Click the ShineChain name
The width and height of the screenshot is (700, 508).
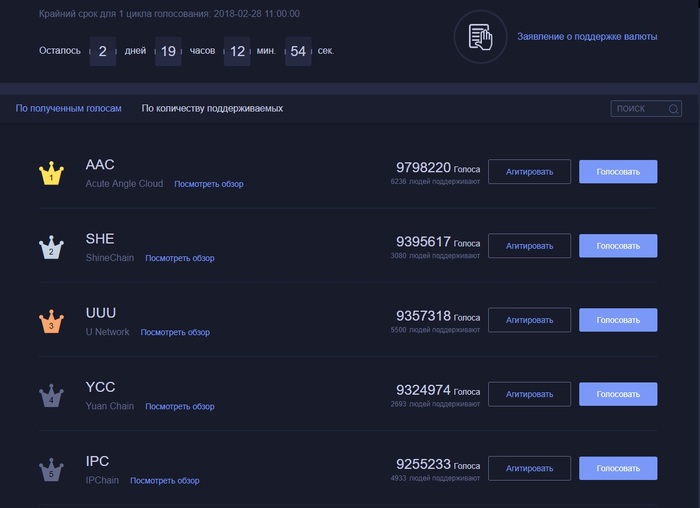(x=110, y=258)
